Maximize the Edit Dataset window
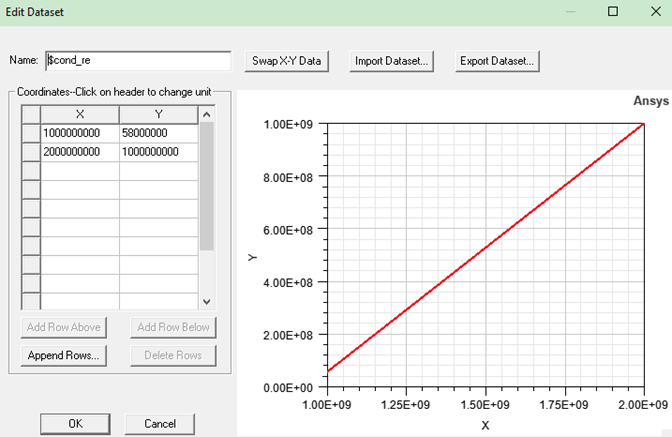The width and height of the screenshot is (672, 437). point(613,12)
